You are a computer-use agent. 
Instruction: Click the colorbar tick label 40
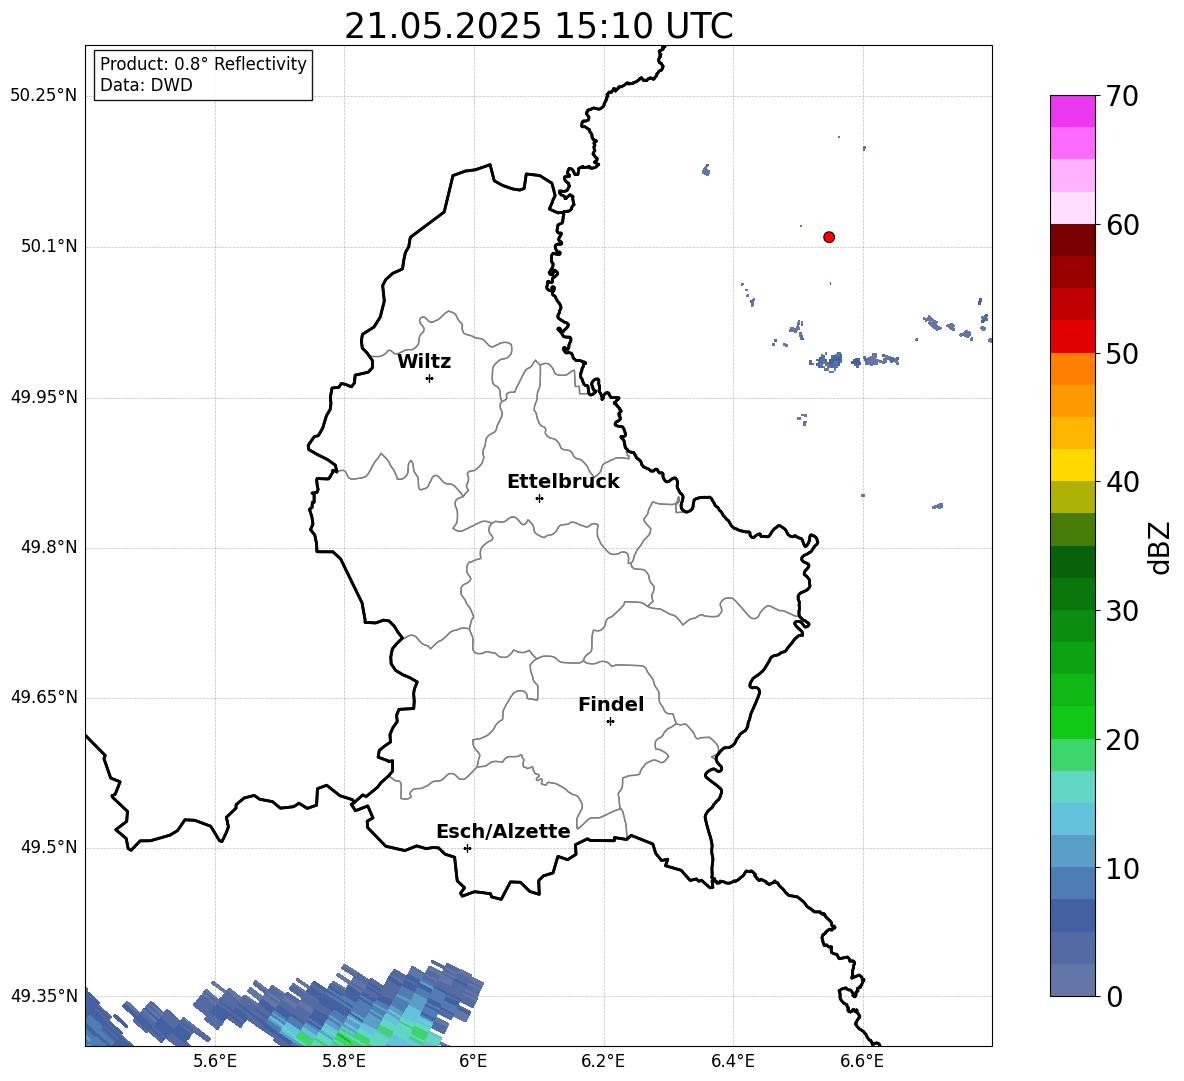(1122, 482)
